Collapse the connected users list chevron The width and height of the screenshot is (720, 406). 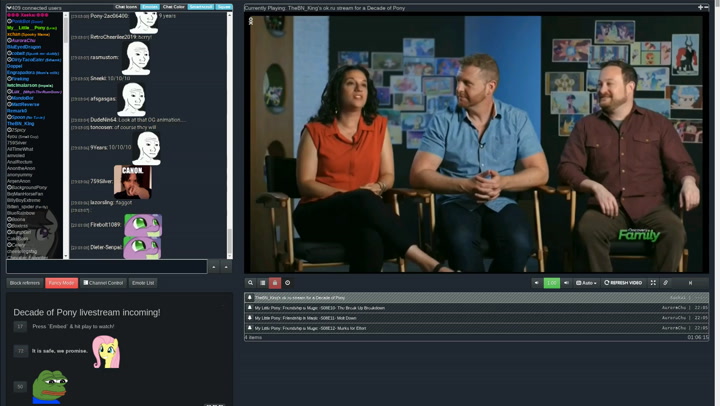(x=9, y=7)
